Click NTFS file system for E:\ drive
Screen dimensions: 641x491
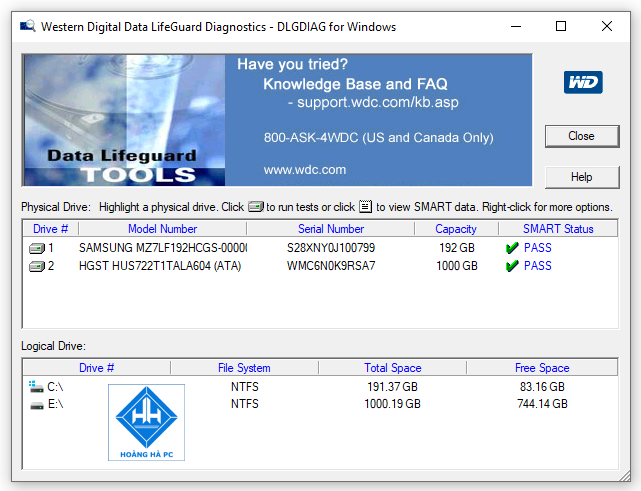(x=244, y=404)
